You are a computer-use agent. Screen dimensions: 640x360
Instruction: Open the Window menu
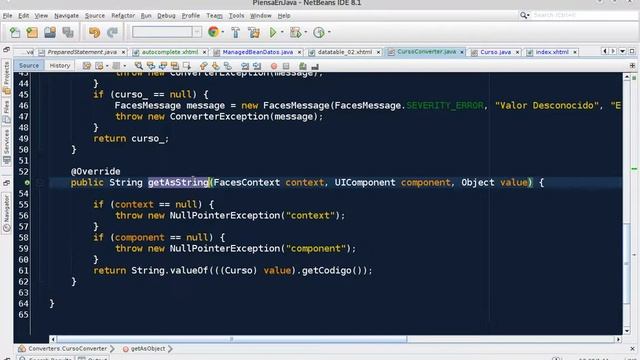[x=260, y=16]
